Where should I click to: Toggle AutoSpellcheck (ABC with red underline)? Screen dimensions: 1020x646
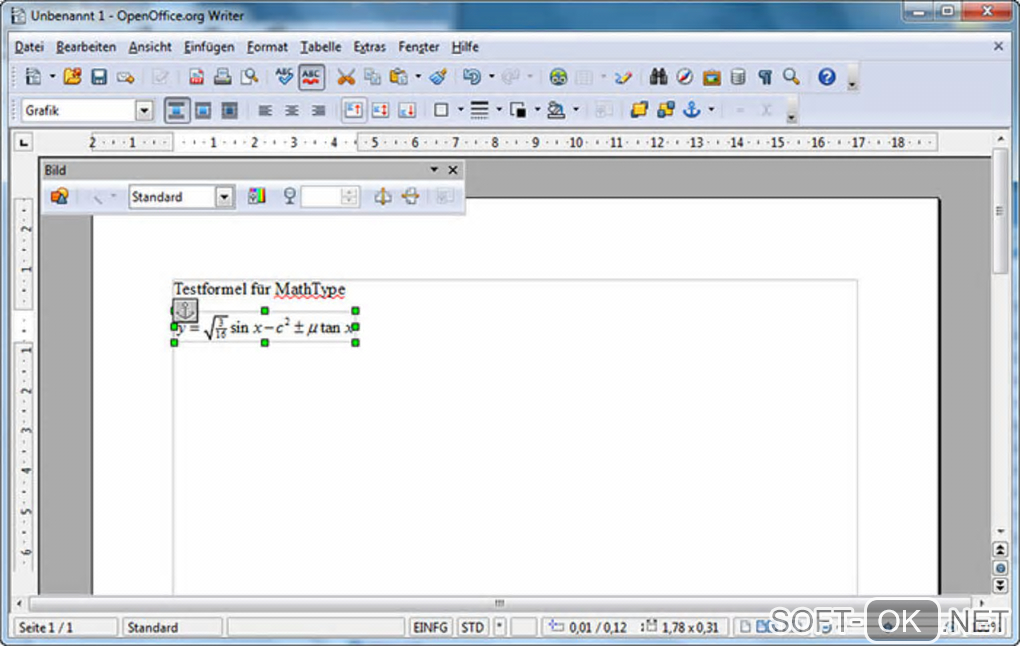click(x=312, y=77)
